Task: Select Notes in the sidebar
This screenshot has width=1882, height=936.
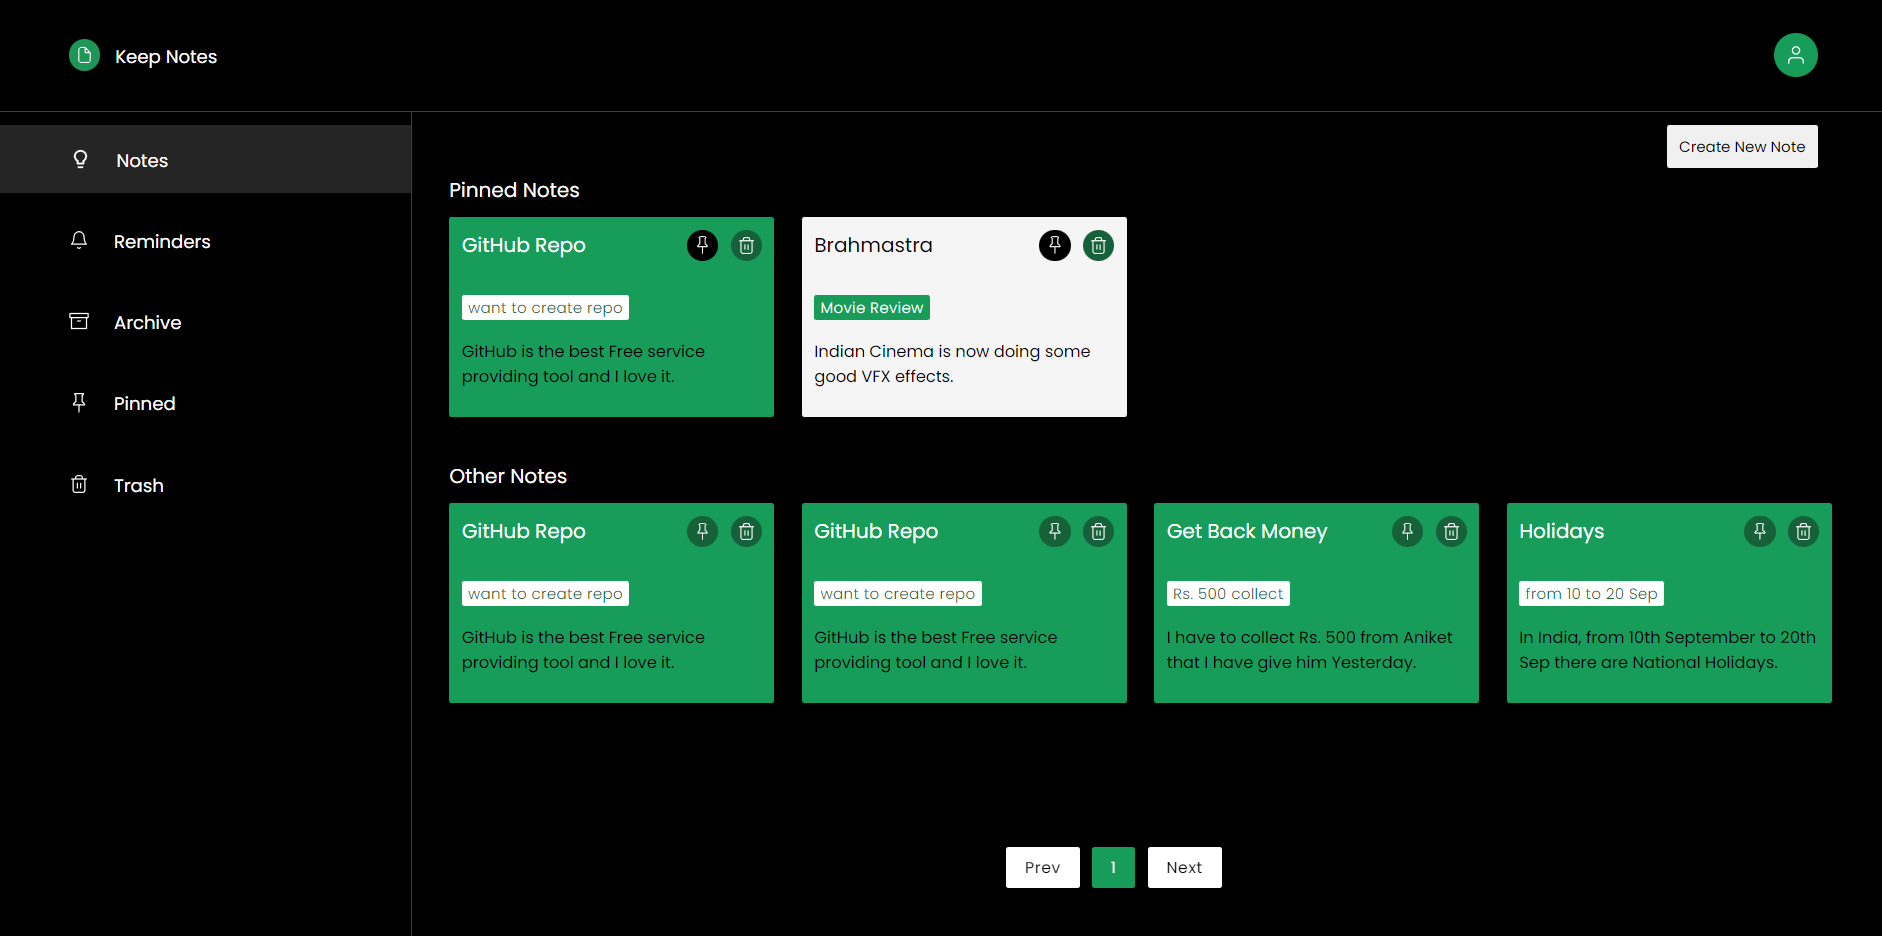Action: point(205,159)
